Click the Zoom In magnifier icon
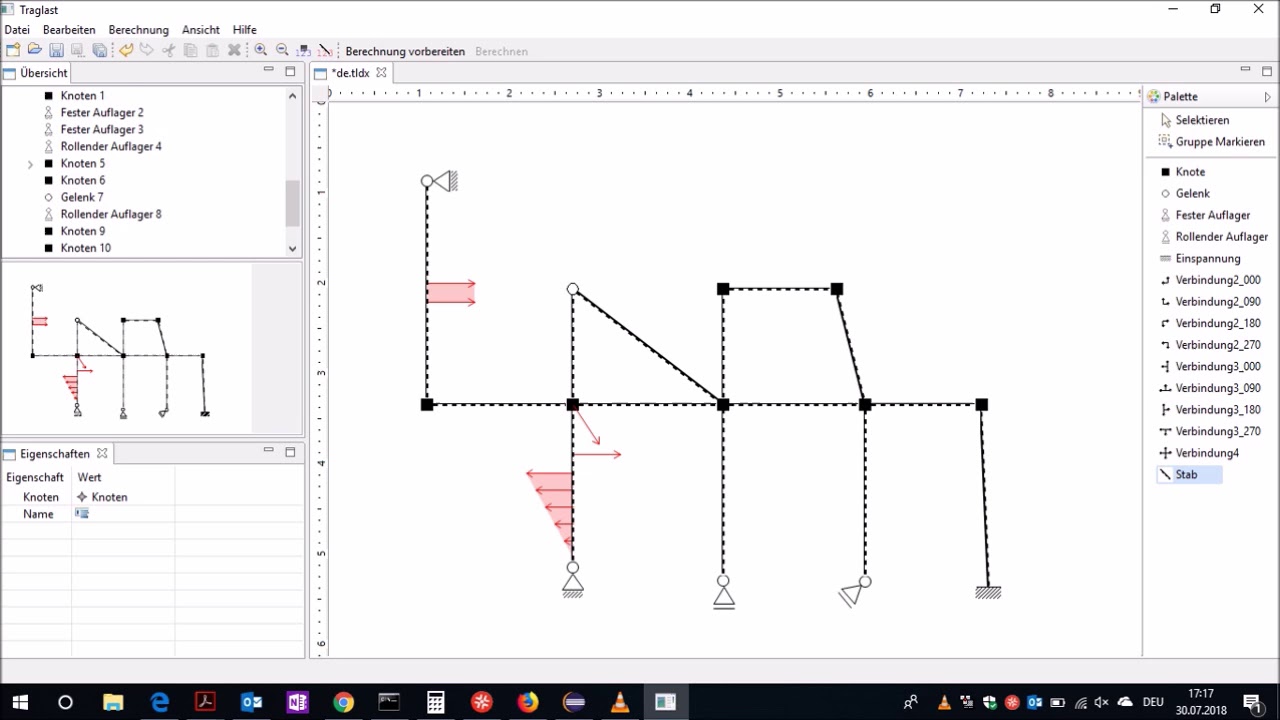The width and height of the screenshot is (1280, 720). pyautogui.click(x=261, y=50)
